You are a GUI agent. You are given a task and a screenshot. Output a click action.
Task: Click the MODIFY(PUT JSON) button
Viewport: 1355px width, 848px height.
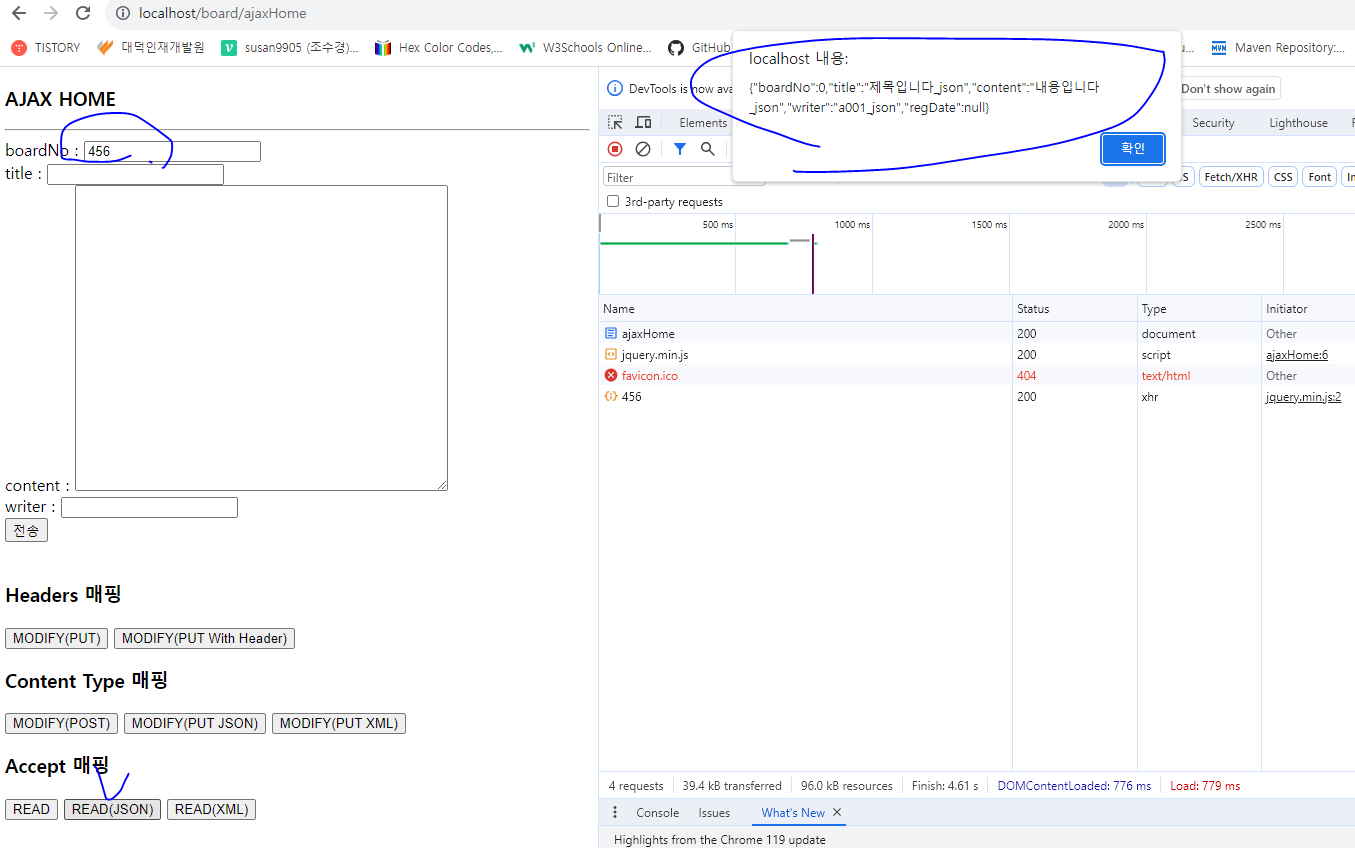[x=195, y=723]
